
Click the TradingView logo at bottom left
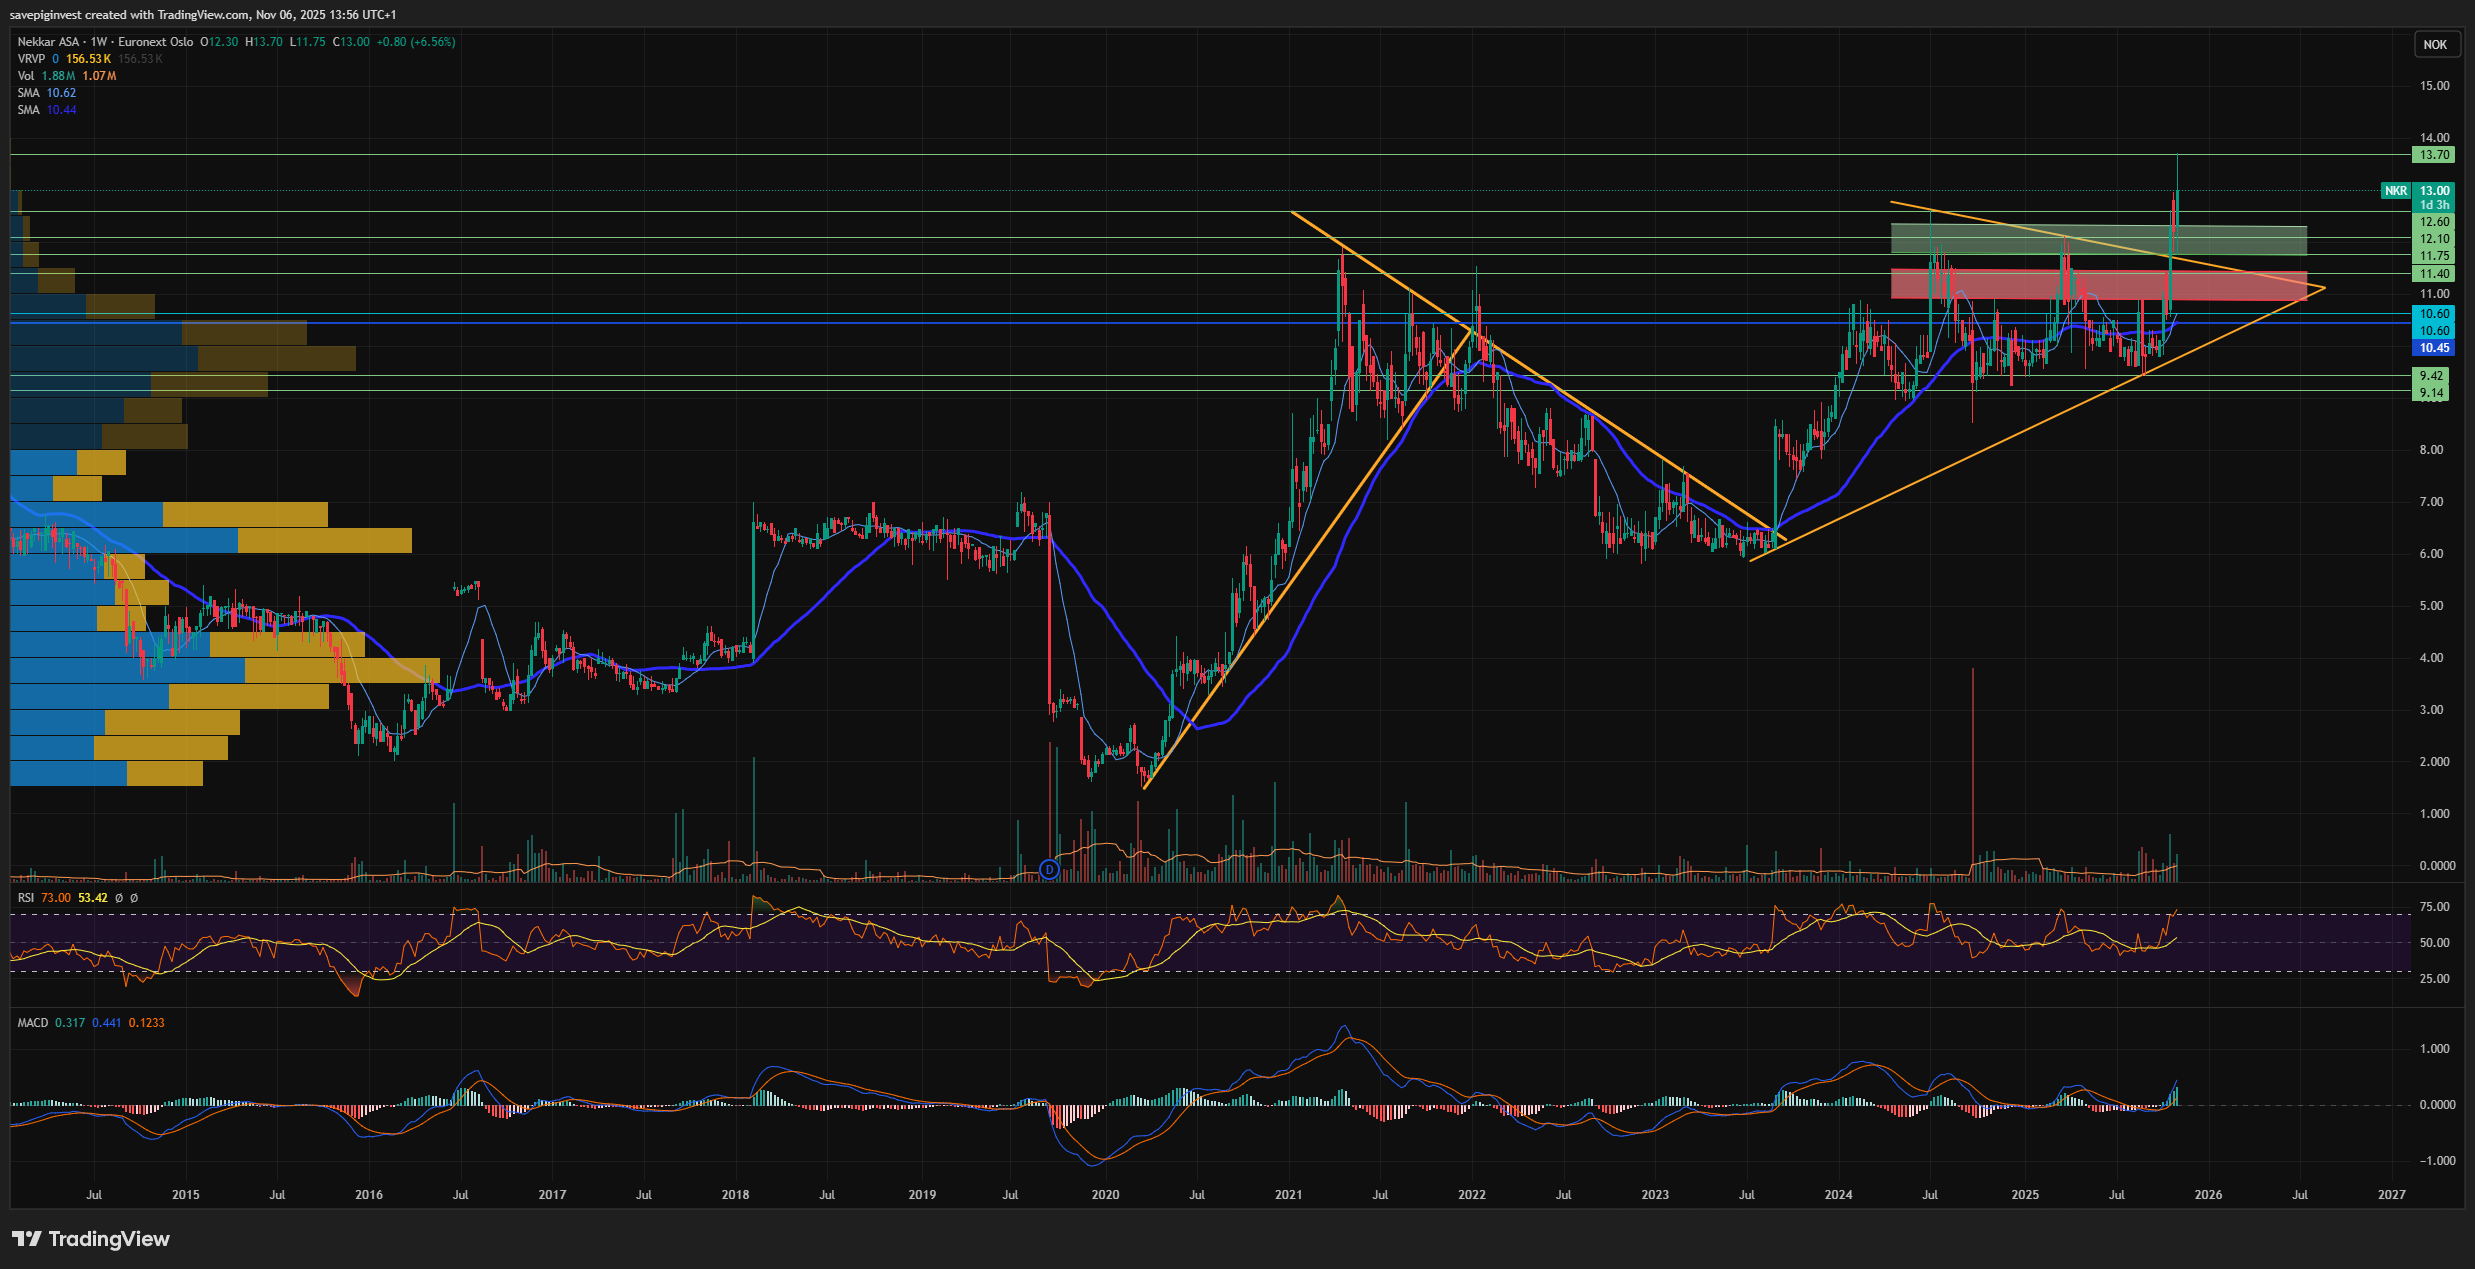pyautogui.click(x=91, y=1239)
